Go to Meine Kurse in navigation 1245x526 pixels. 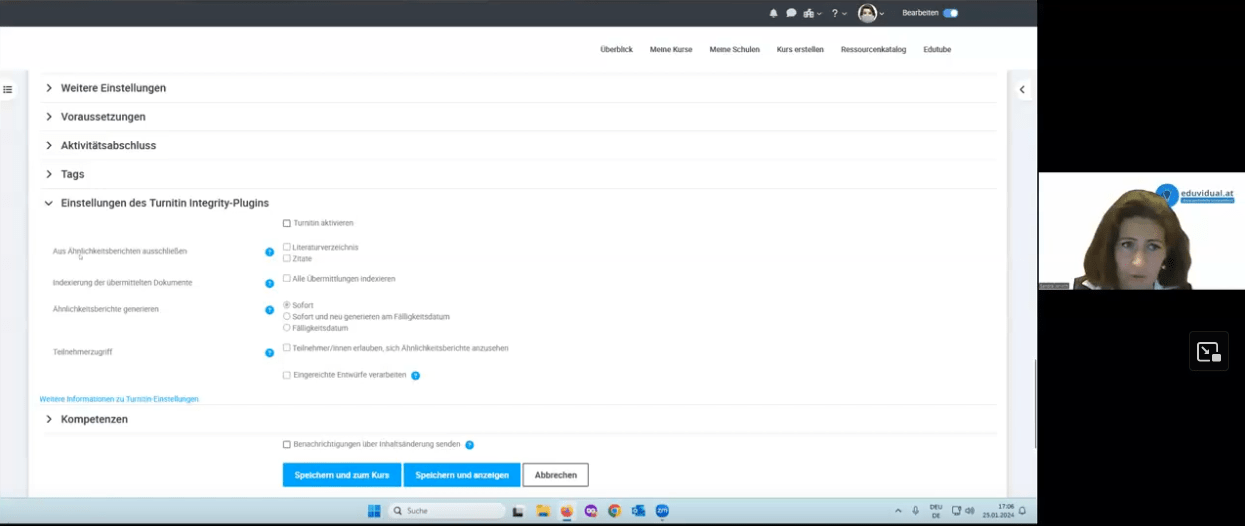671,49
